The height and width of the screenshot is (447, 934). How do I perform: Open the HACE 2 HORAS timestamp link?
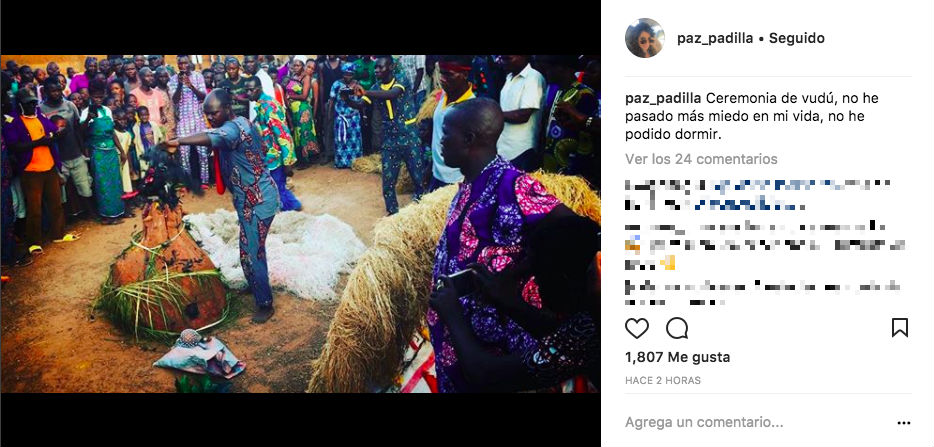pyautogui.click(x=663, y=380)
